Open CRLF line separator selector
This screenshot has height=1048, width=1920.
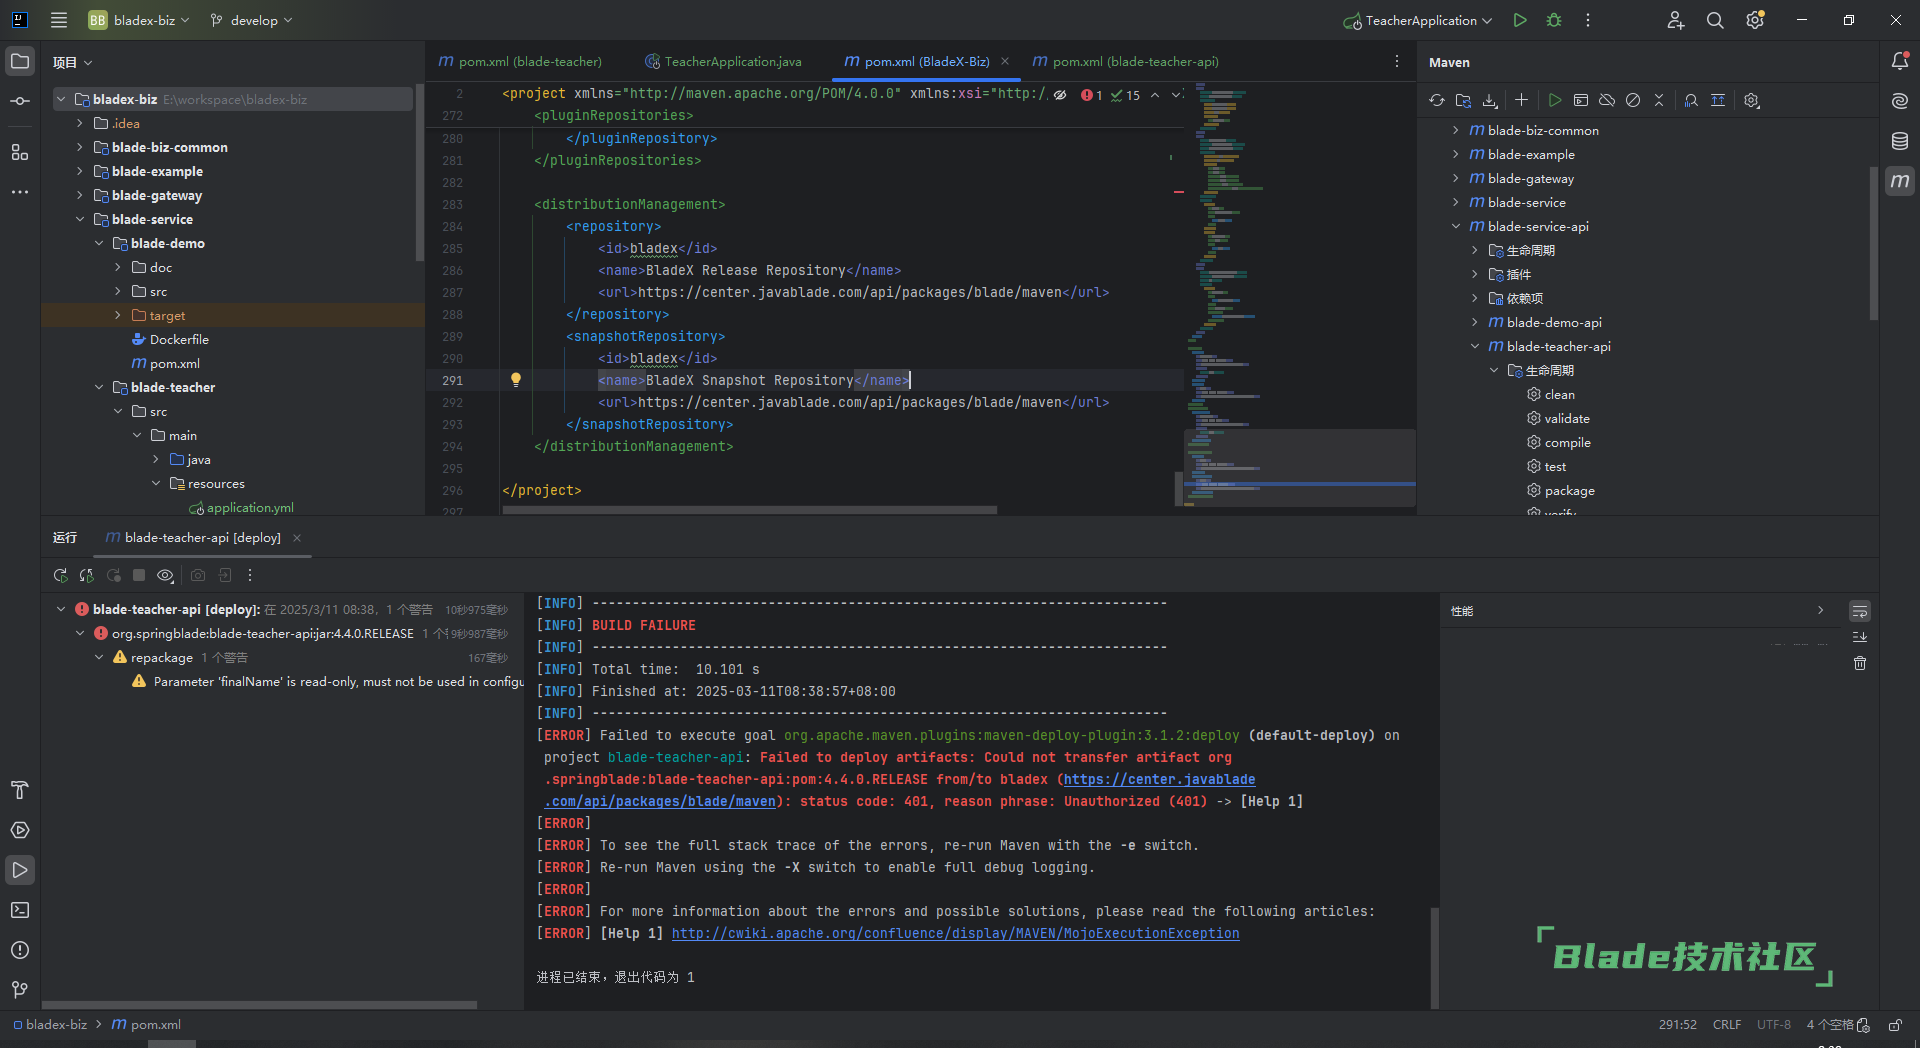1727,1024
